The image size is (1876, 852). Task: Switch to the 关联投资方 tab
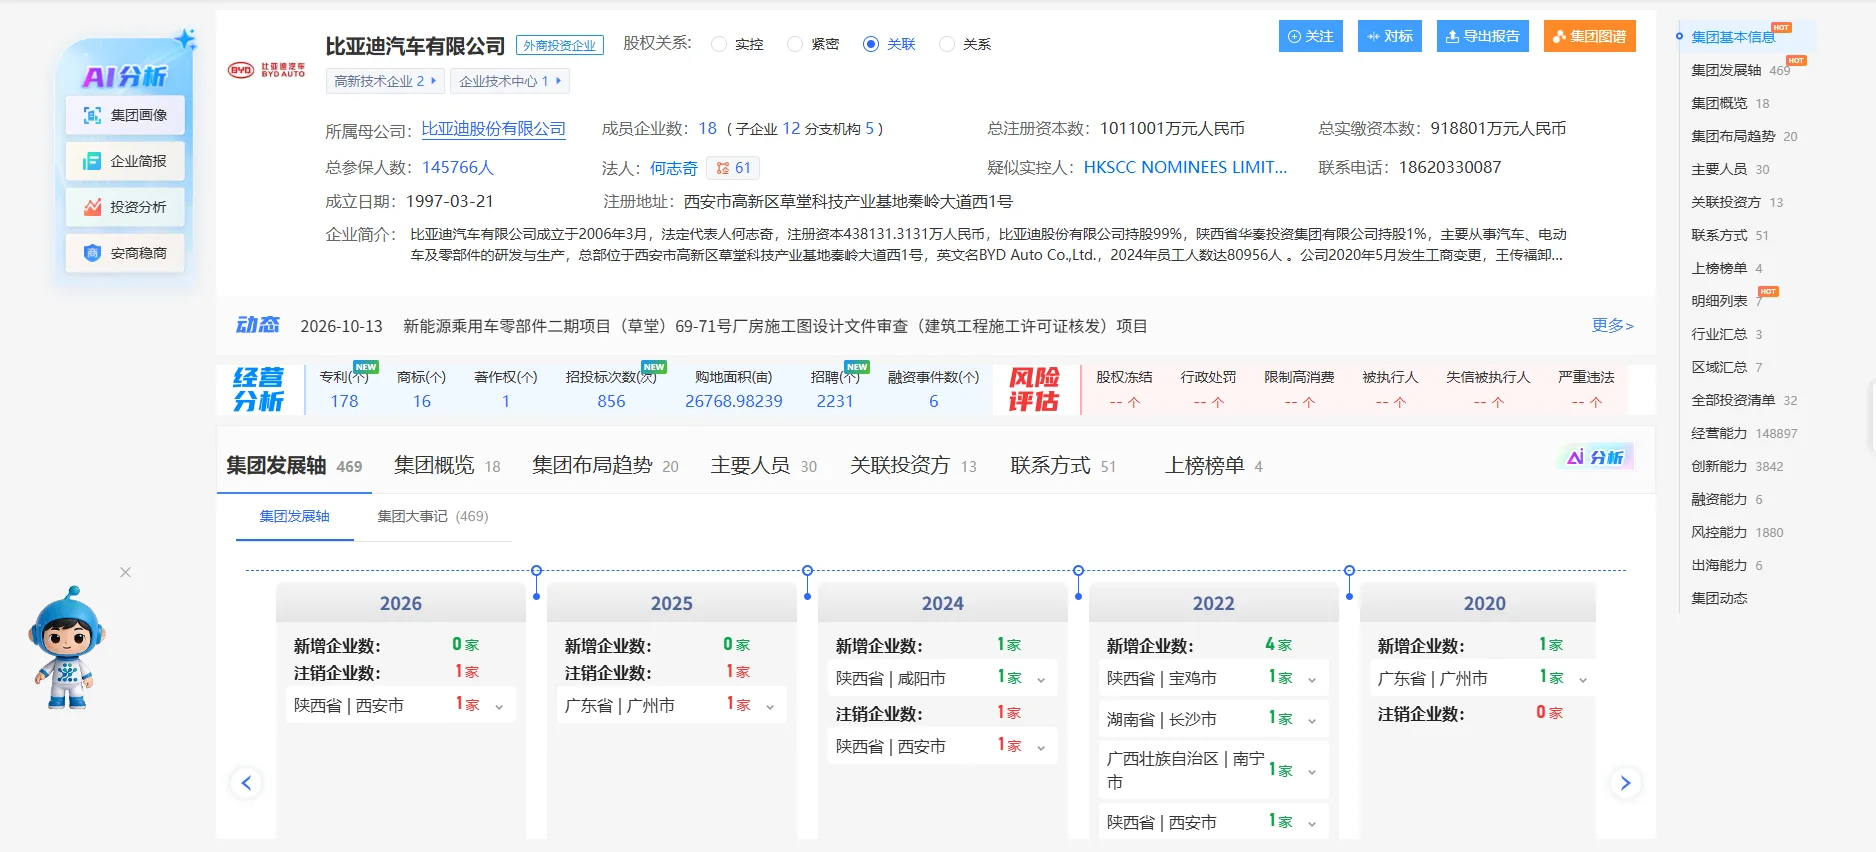[913, 466]
